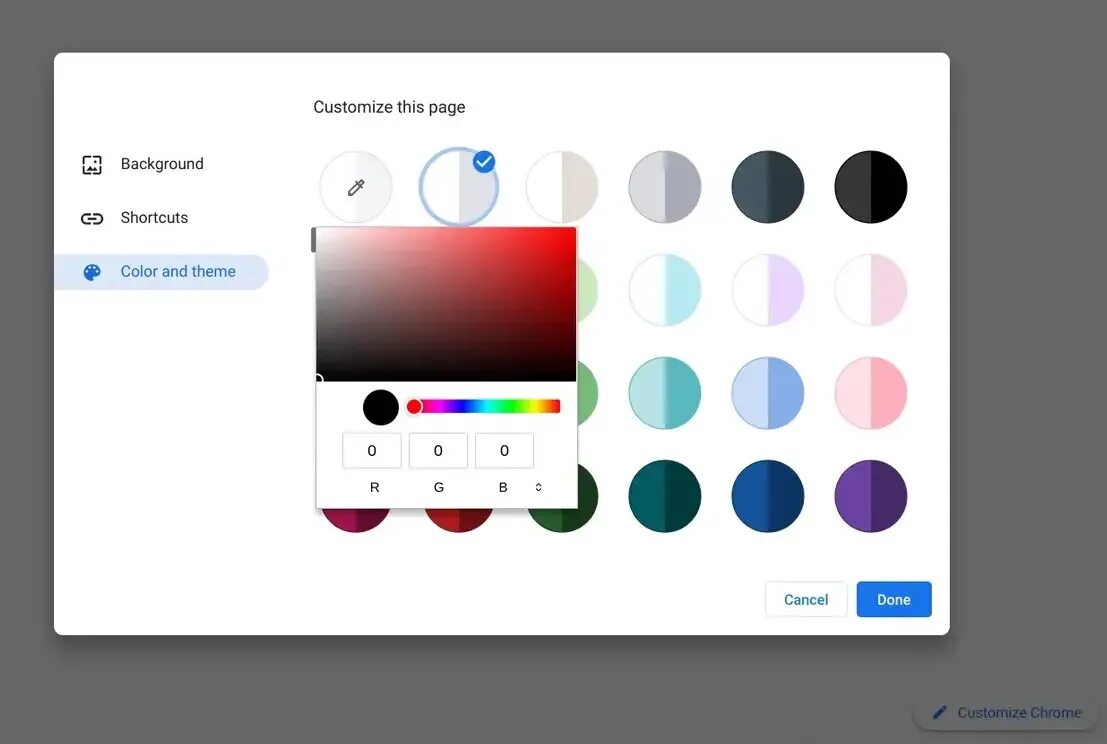Pick the pale pink and white swatch
Viewport: 1107px width, 744px height.
coord(870,290)
